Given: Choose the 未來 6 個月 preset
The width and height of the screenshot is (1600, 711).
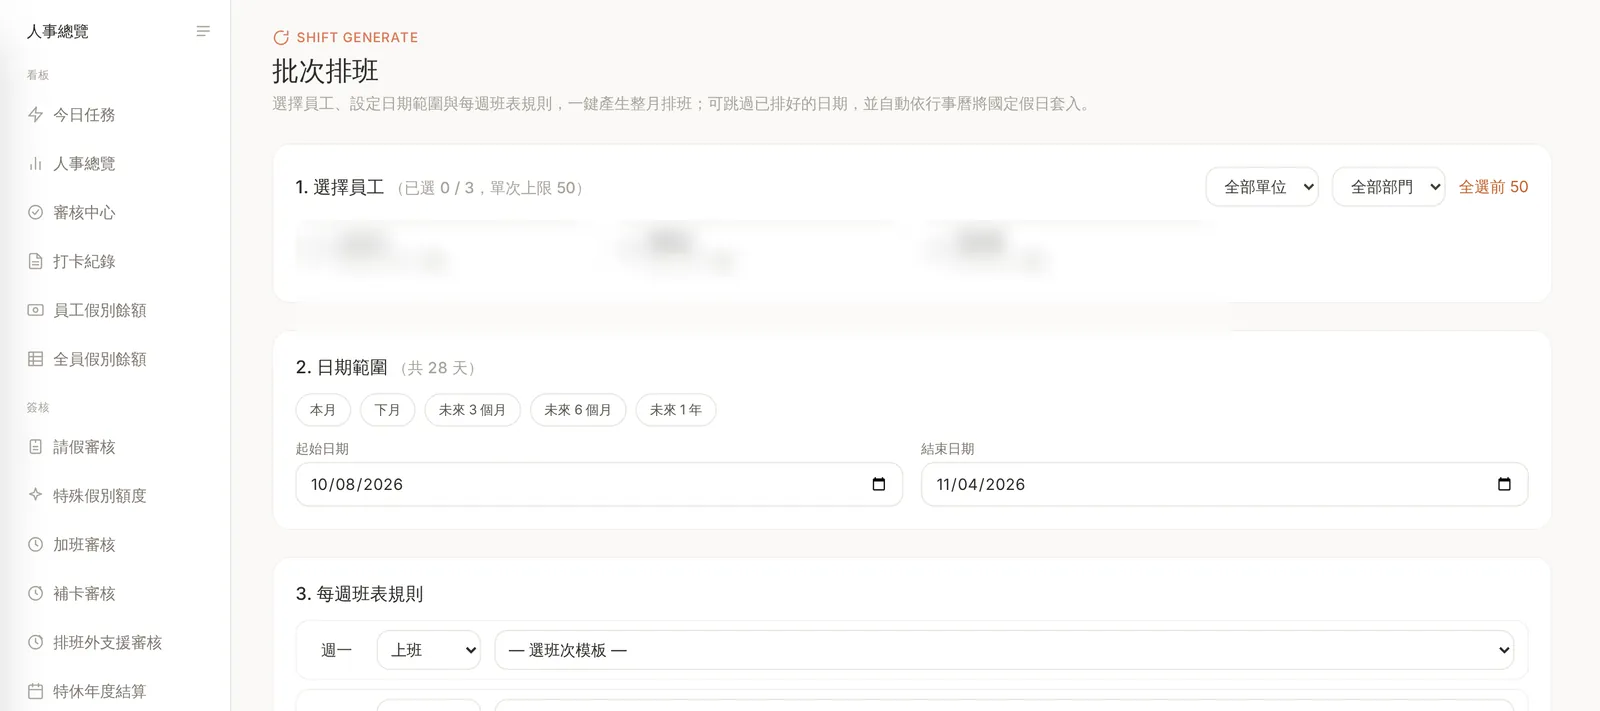Looking at the screenshot, I should (x=578, y=410).
